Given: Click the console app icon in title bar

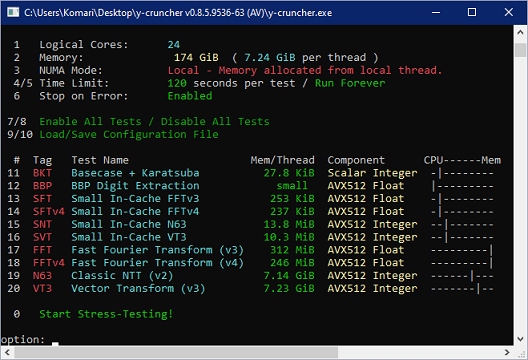Looking at the screenshot, I should tap(13, 12).
